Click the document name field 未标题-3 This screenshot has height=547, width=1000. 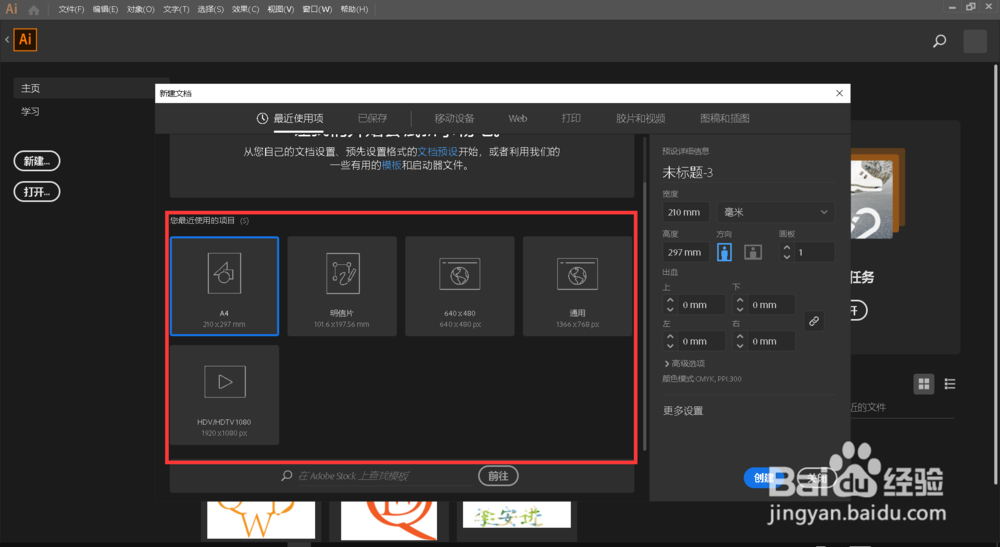click(747, 173)
